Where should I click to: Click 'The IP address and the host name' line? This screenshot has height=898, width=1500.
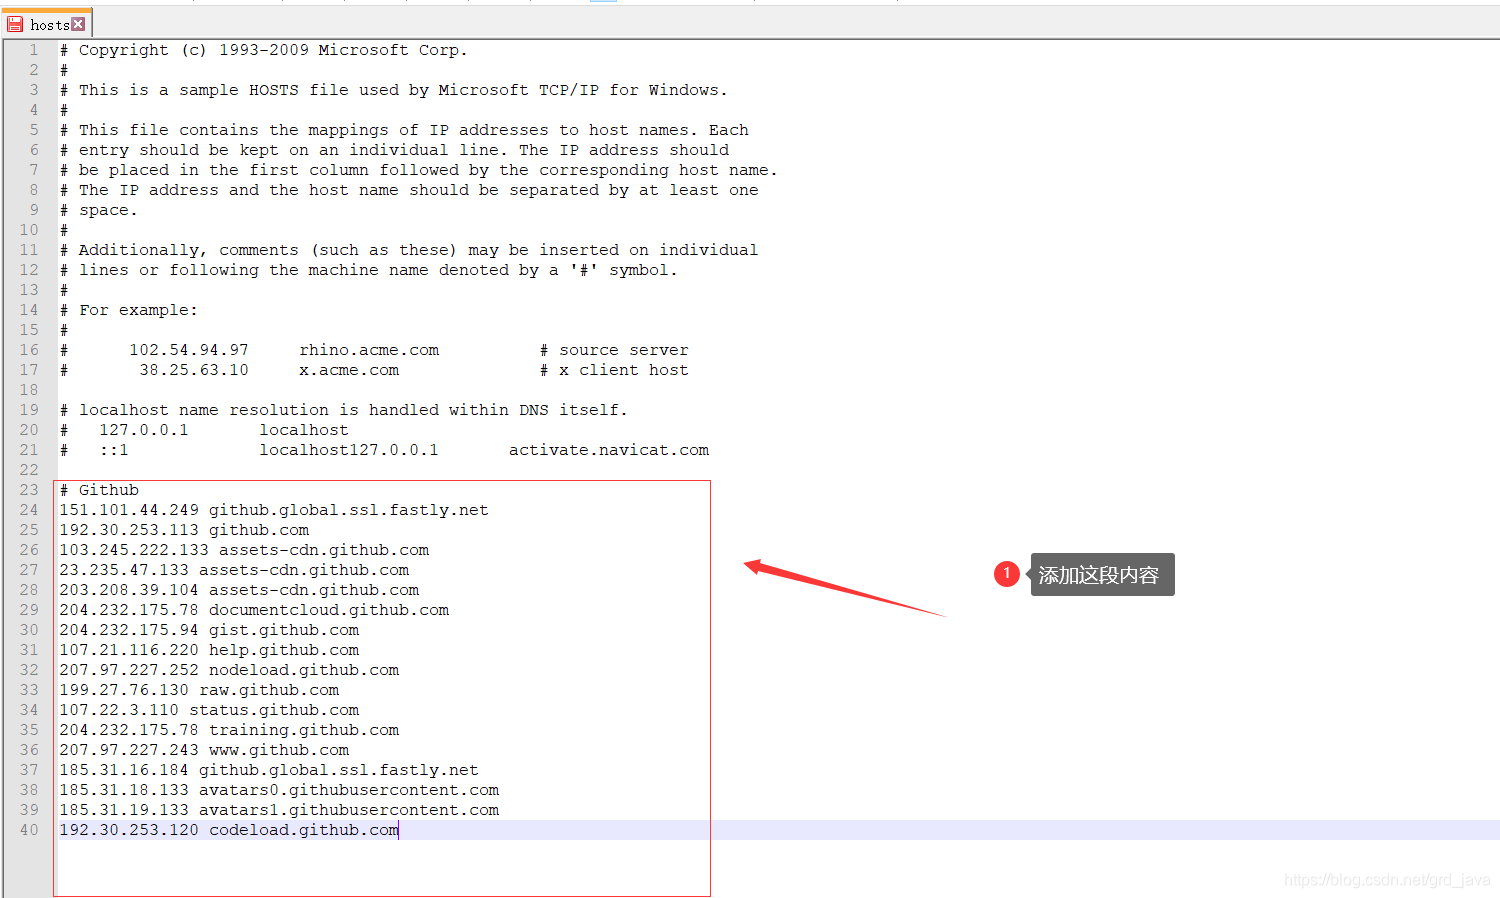coord(409,190)
